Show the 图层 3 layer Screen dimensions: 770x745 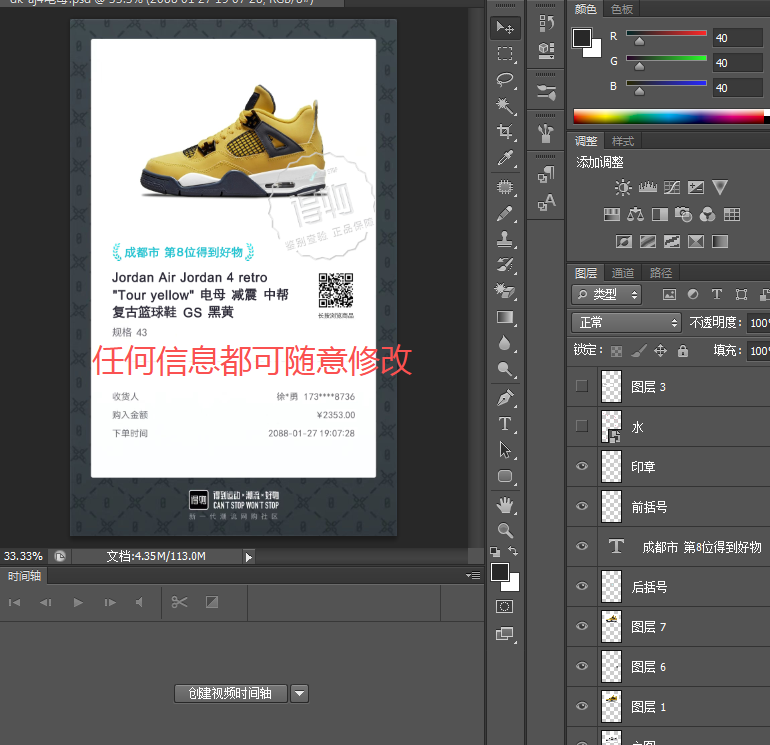(x=582, y=387)
